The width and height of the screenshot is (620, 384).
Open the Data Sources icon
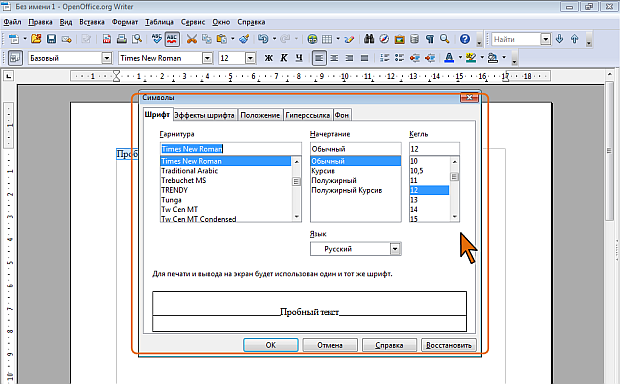pos(414,39)
